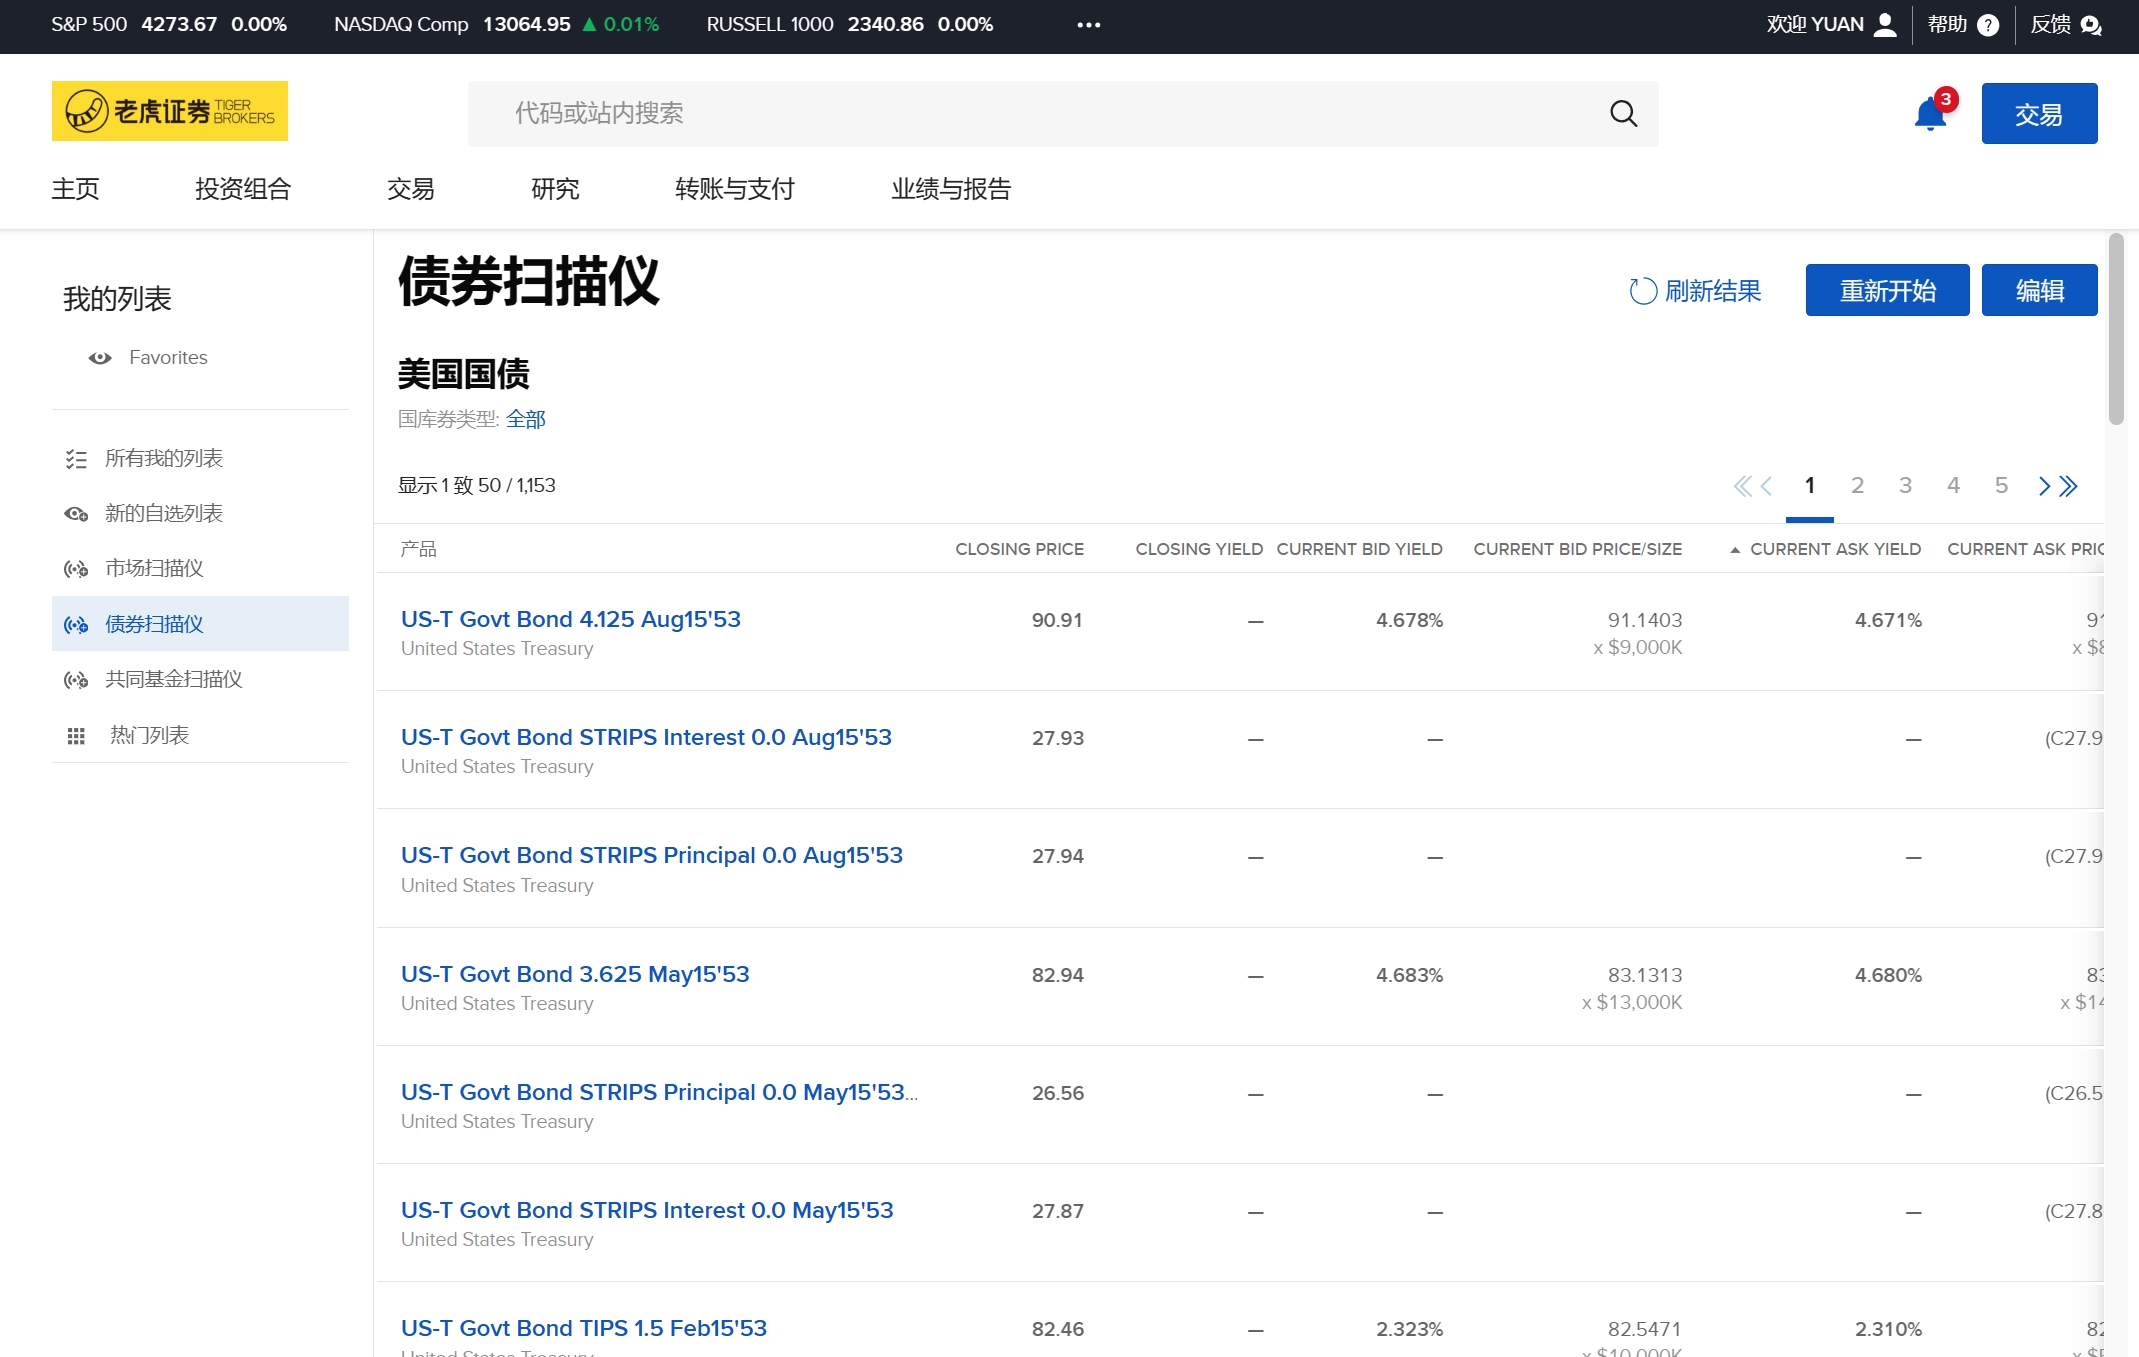This screenshot has height=1357, width=2139.
Task: Click the page vertical scrollbar
Action: coord(2115,330)
